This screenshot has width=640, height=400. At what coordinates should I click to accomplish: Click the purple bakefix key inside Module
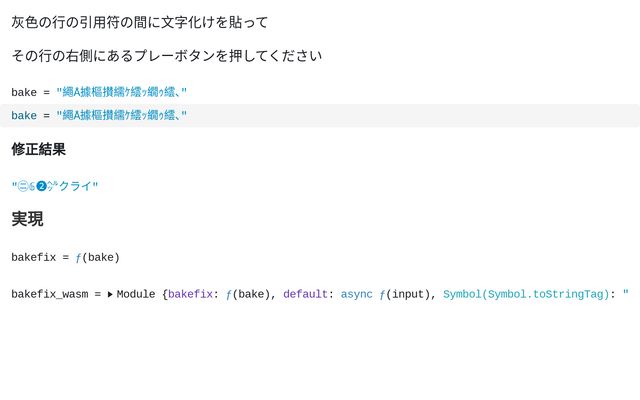pos(190,295)
